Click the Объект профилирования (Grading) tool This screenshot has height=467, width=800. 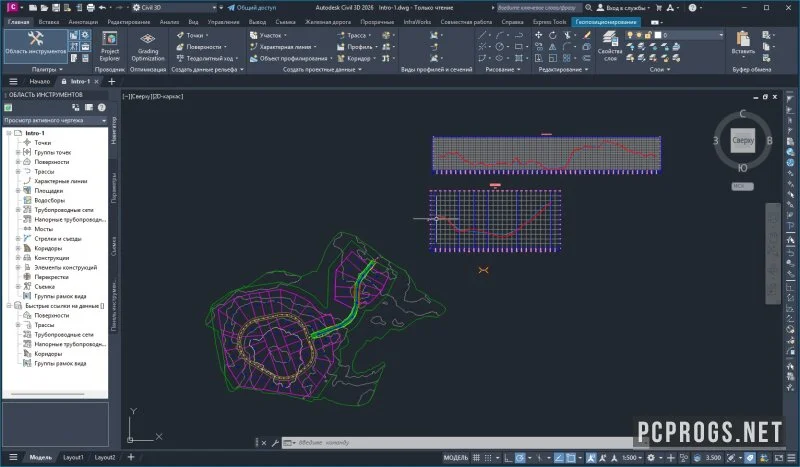pos(290,58)
